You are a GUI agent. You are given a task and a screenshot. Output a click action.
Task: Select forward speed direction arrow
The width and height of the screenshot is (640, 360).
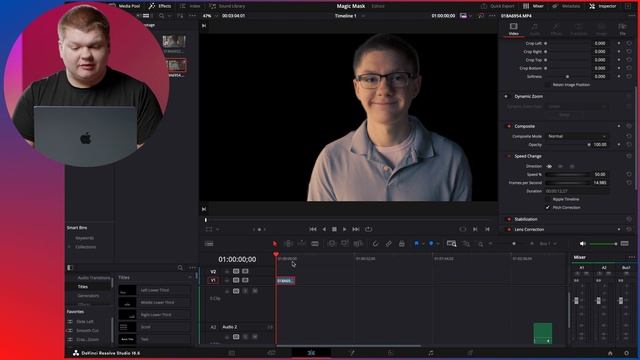549,167
